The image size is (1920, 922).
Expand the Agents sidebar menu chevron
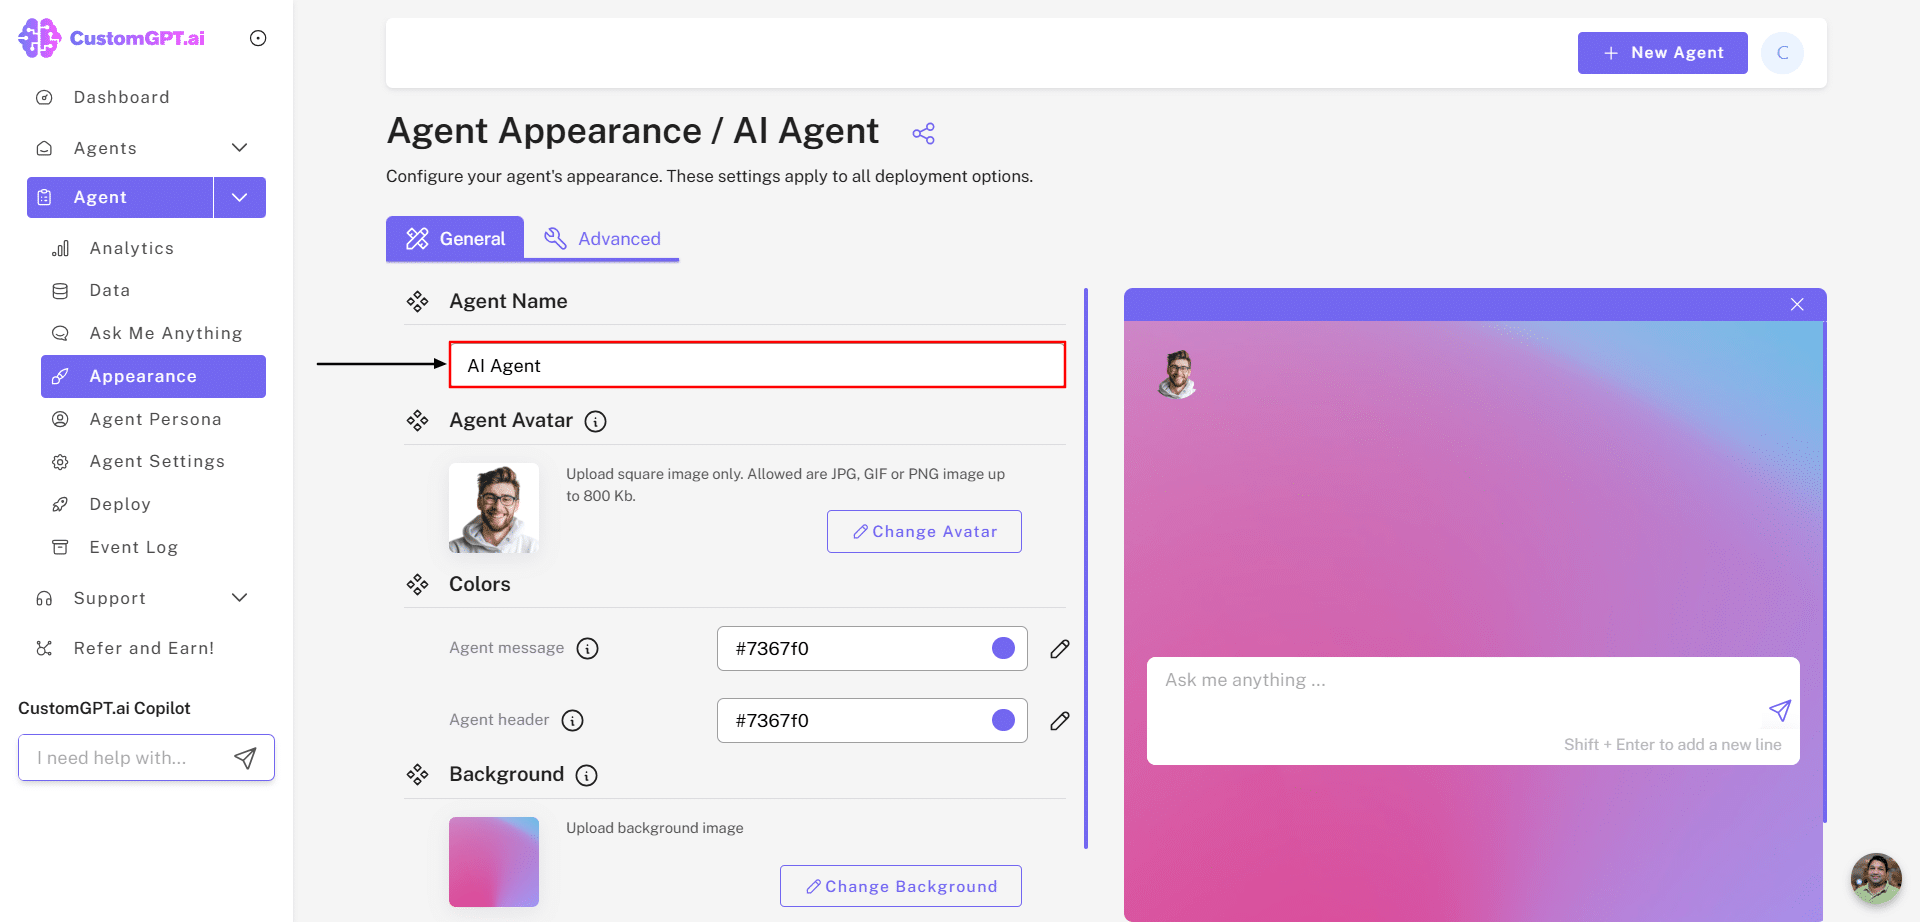click(x=239, y=148)
